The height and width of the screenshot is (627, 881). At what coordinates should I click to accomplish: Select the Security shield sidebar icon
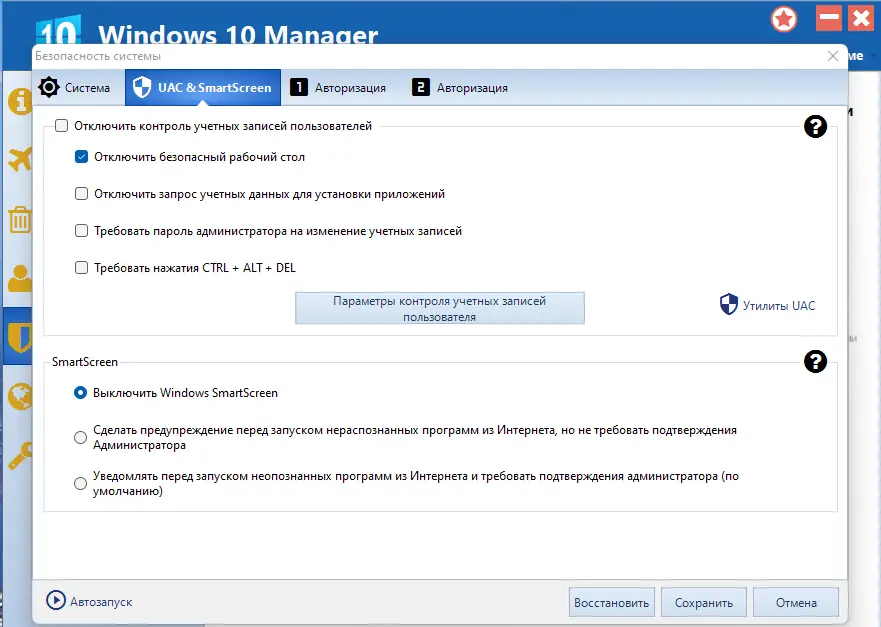(20, 337)
